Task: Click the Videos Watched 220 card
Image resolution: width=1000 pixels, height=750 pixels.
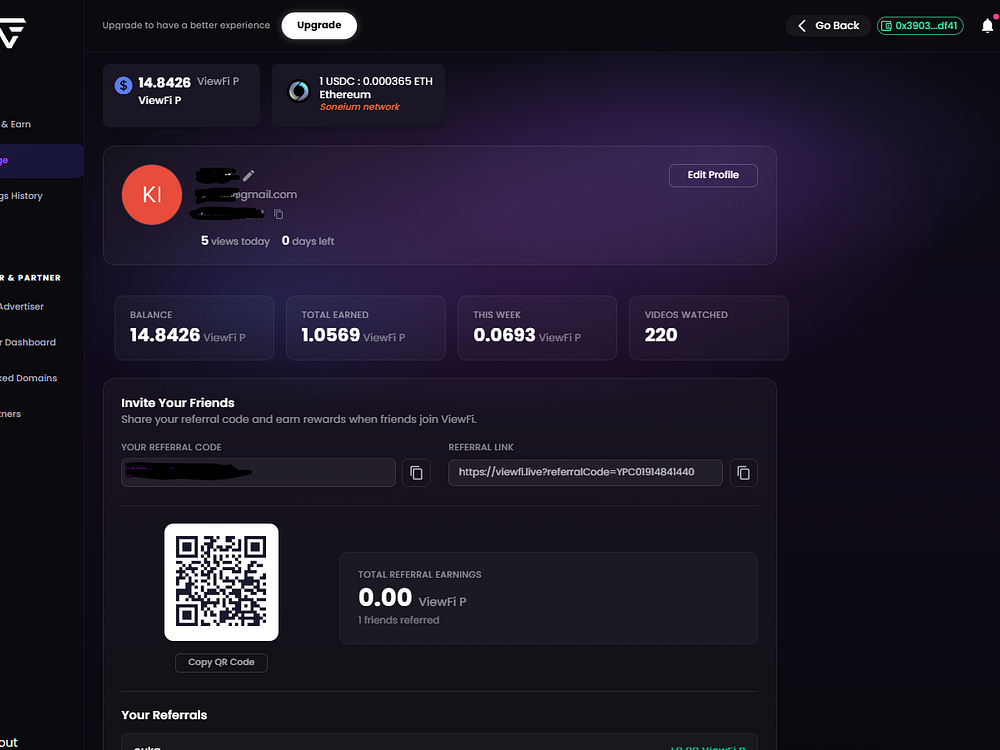Action: (x=709, y=328)
